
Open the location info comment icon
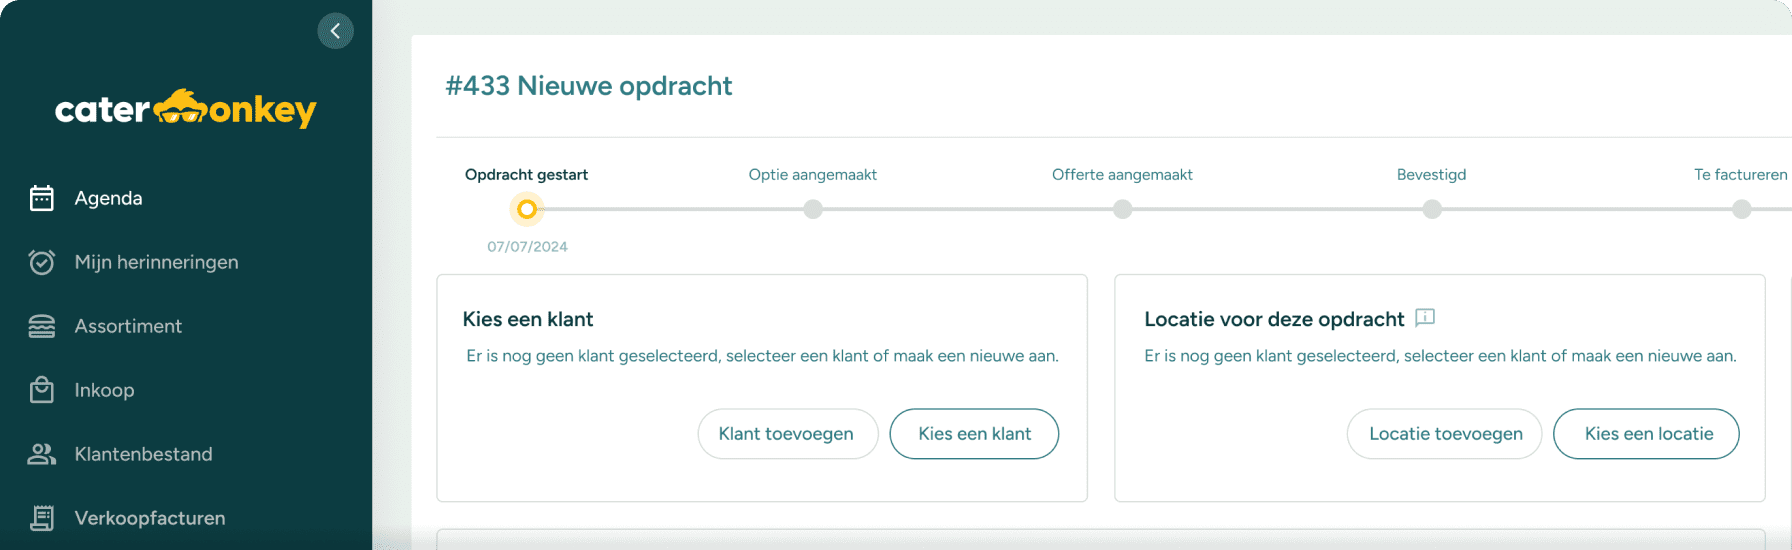(x=1425, y=318)
